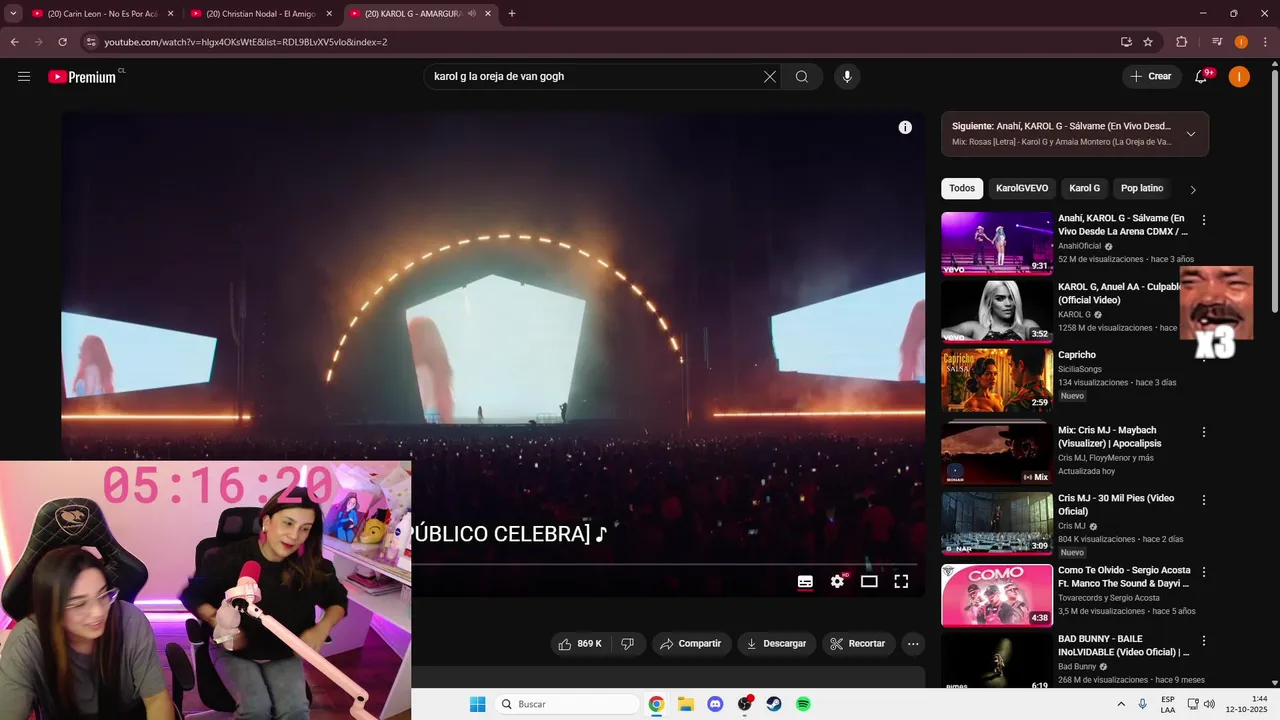The image size is (1280, 720).
Task: Click the Crear button
Action: tap(1151, 77)
